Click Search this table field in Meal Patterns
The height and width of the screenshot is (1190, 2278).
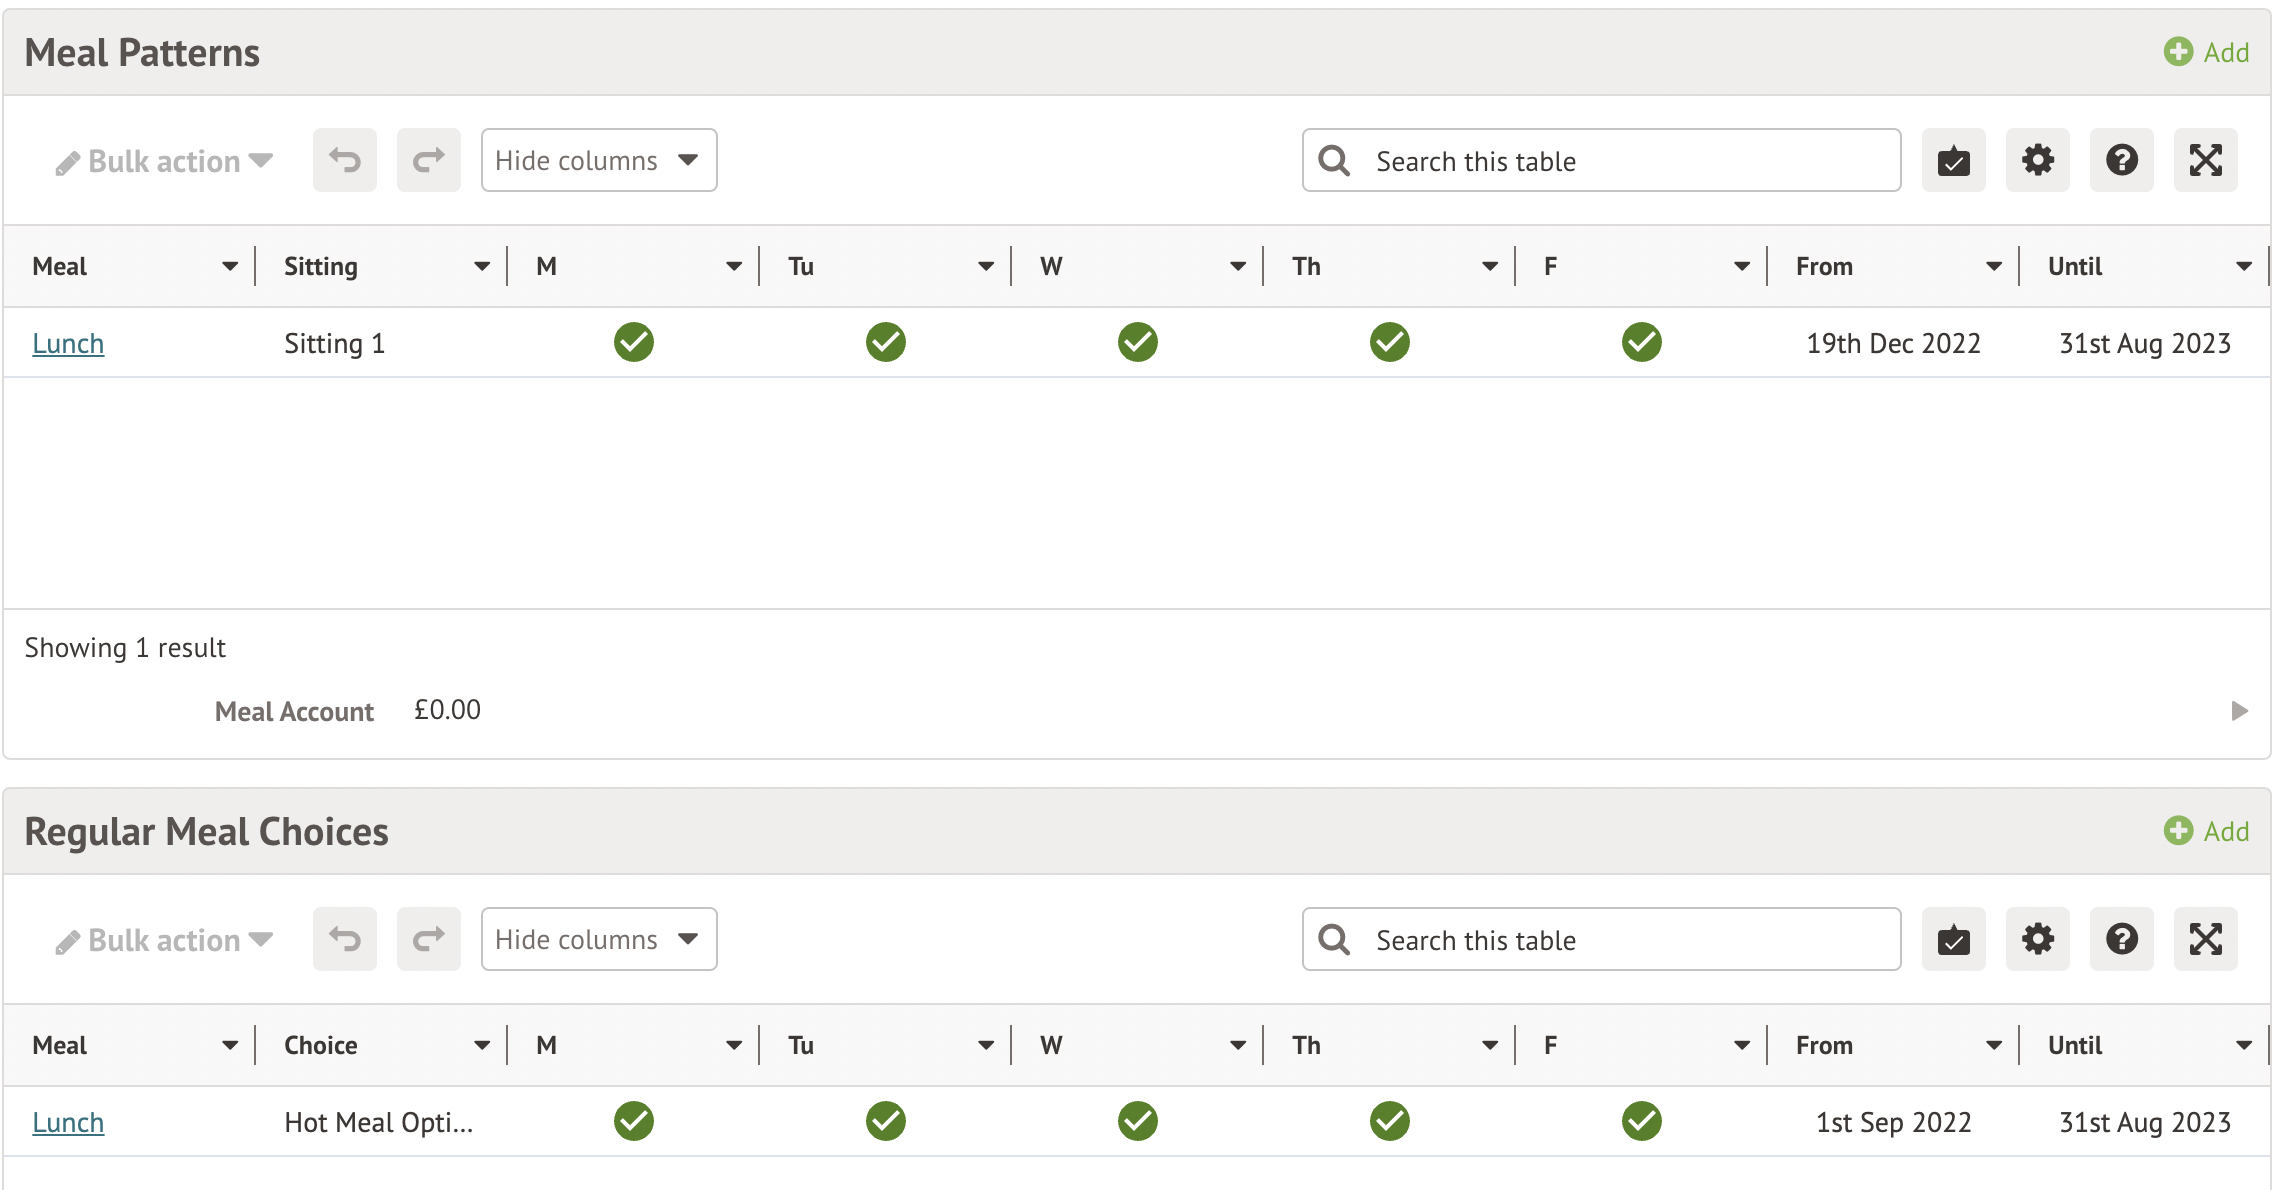point(1600,160)
